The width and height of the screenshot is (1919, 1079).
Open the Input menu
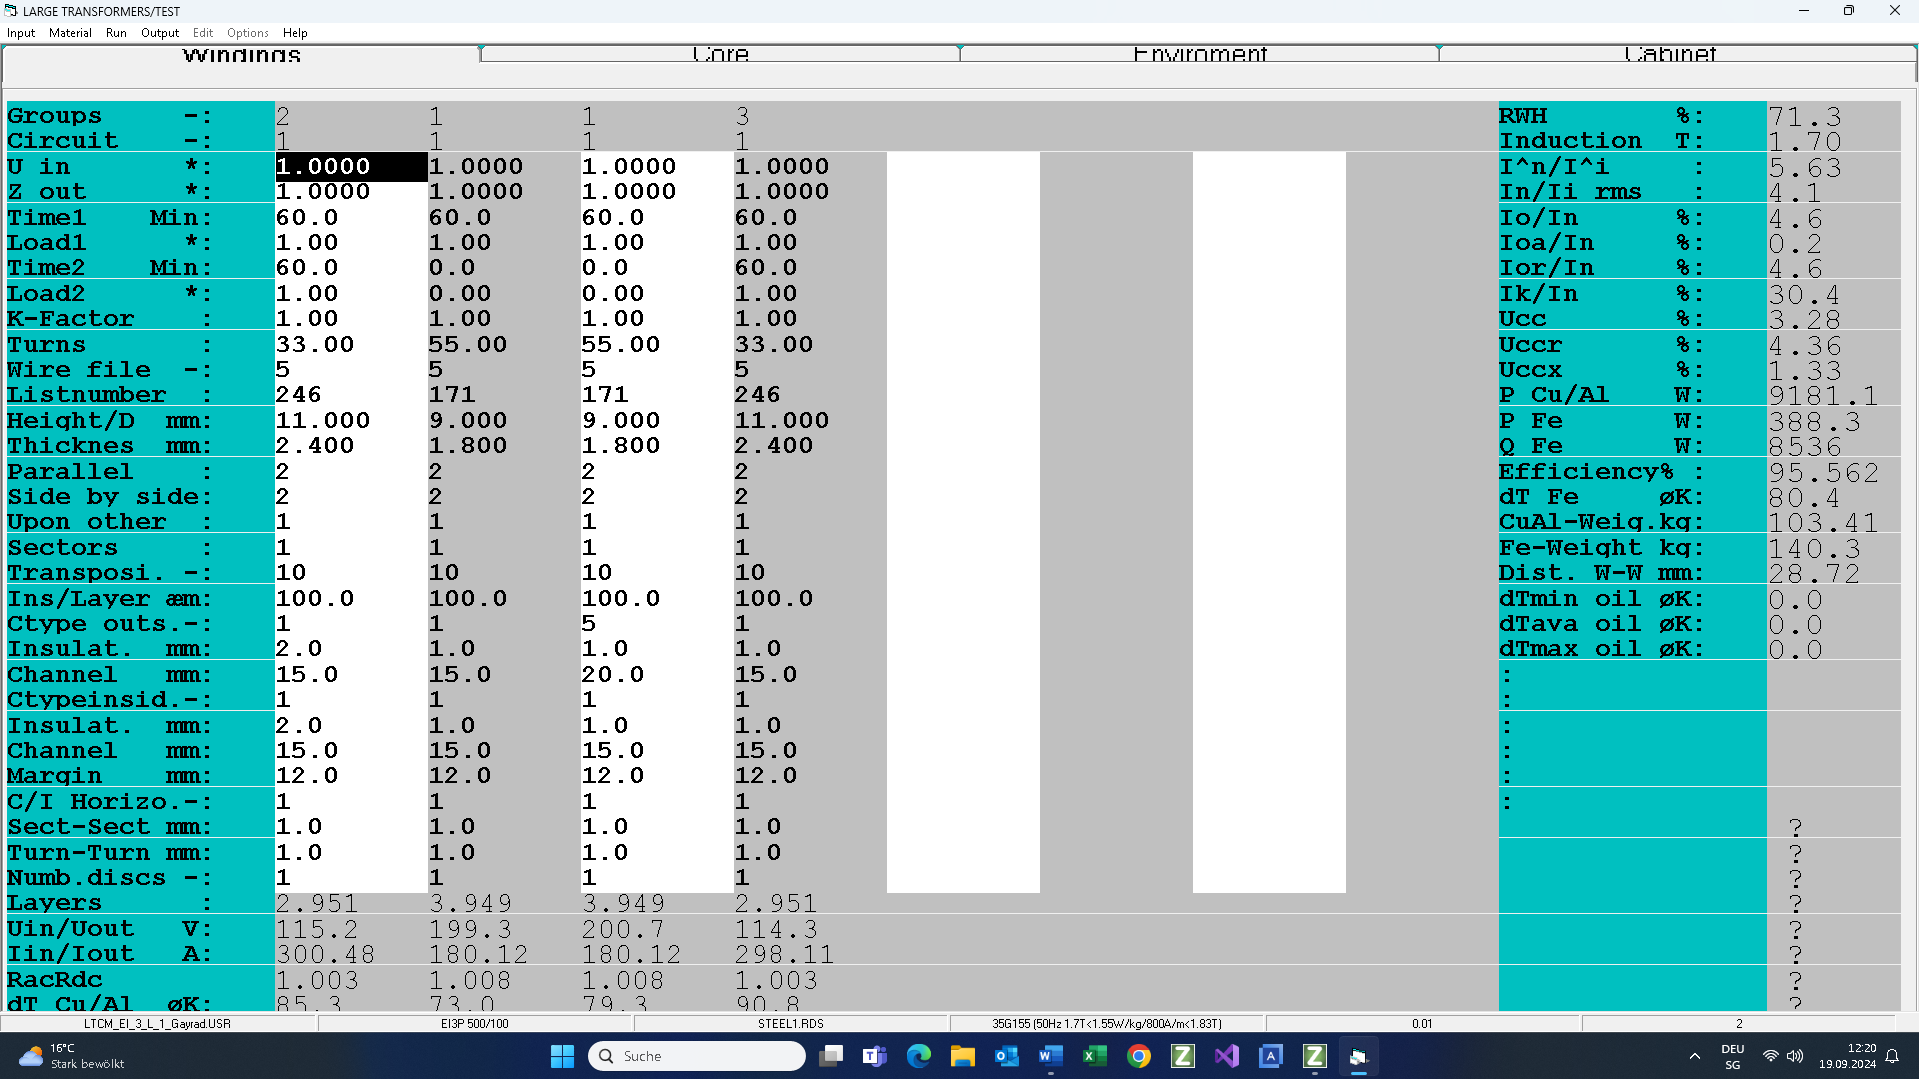pos(21,33)
